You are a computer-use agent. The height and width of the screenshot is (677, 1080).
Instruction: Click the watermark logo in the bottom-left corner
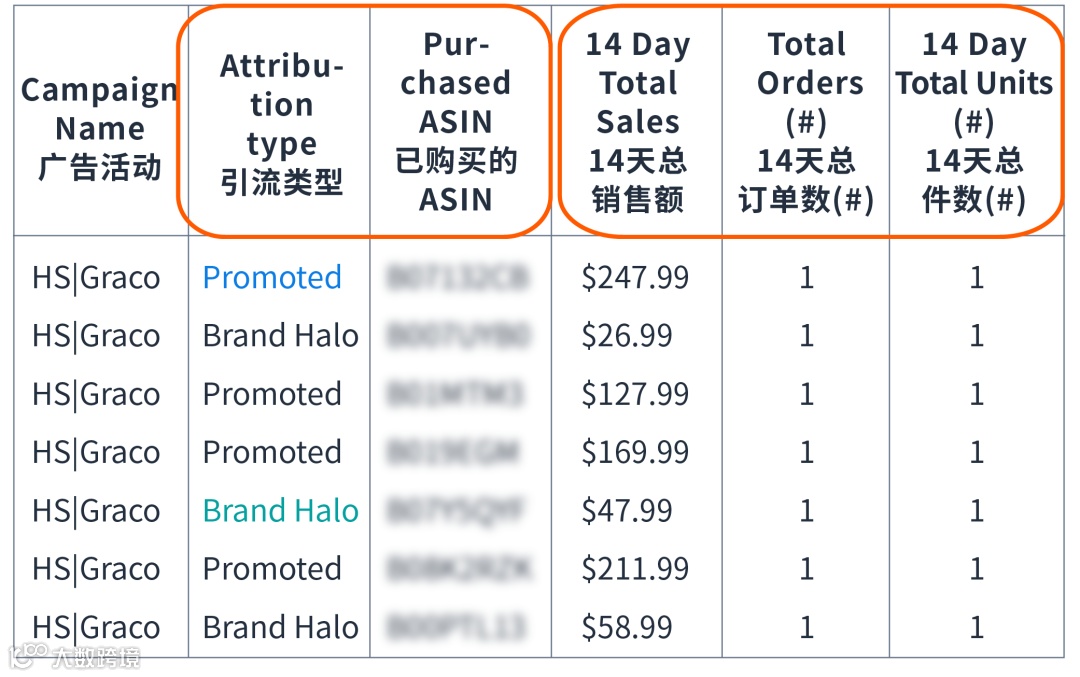pyautogui.click(x=74, y=656)
